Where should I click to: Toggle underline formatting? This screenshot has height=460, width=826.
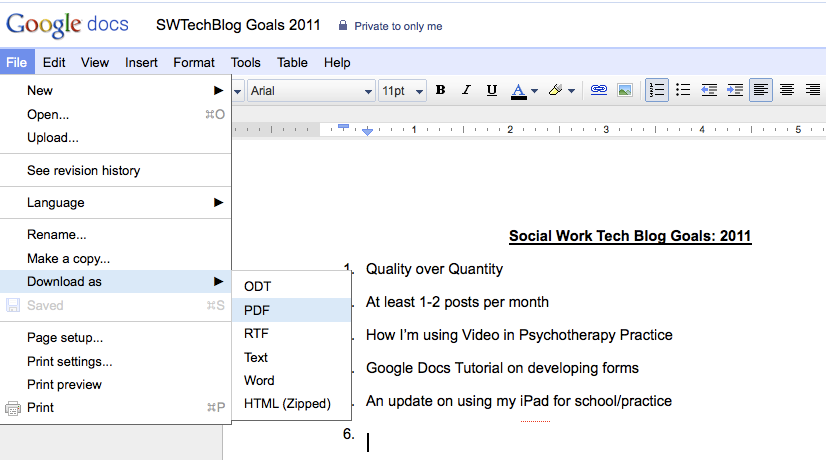(x=491, y=90)
